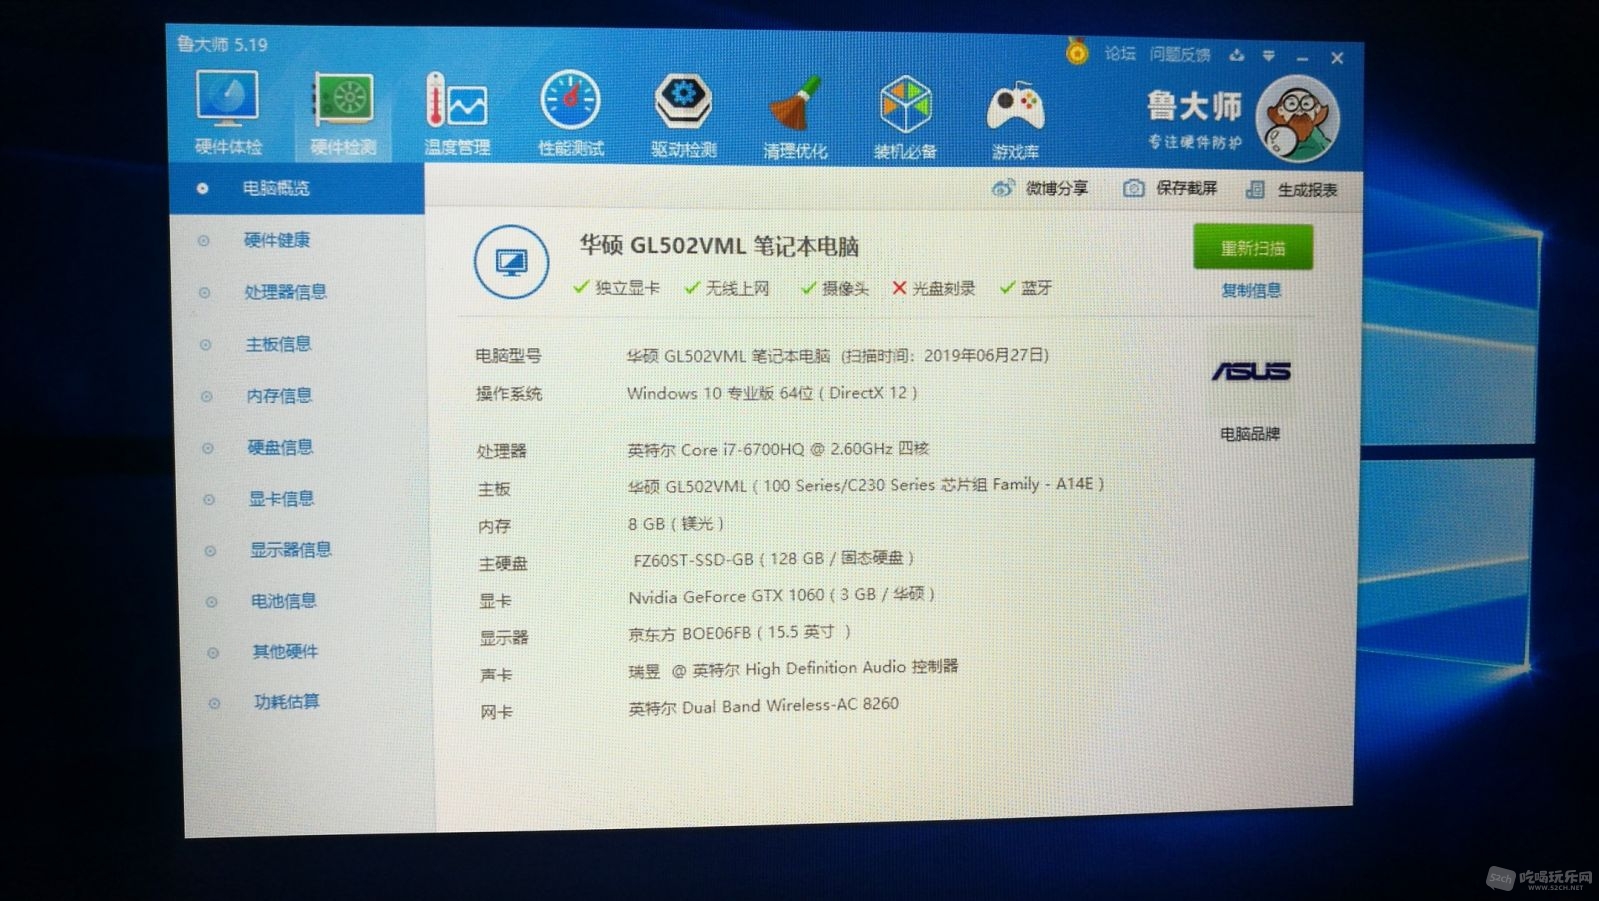The image size is (1599, 901).
Task: Click the 蓝牙 checkmark label
Action: [1026, 288]
